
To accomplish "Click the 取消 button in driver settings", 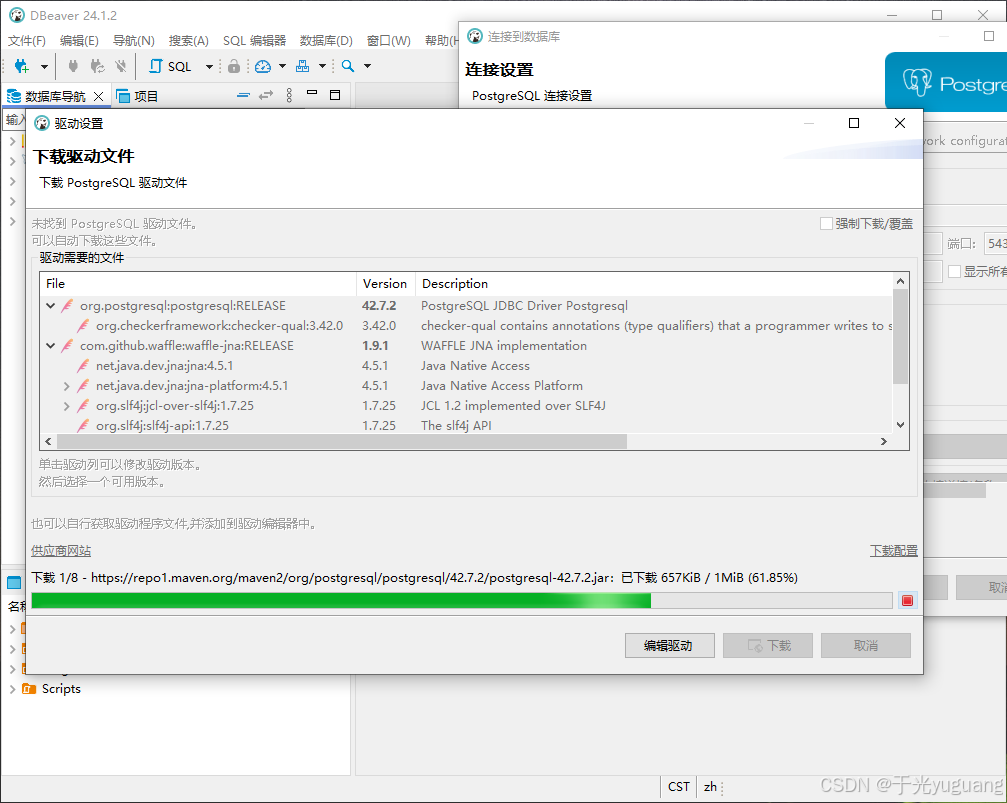I will (866, 646).
